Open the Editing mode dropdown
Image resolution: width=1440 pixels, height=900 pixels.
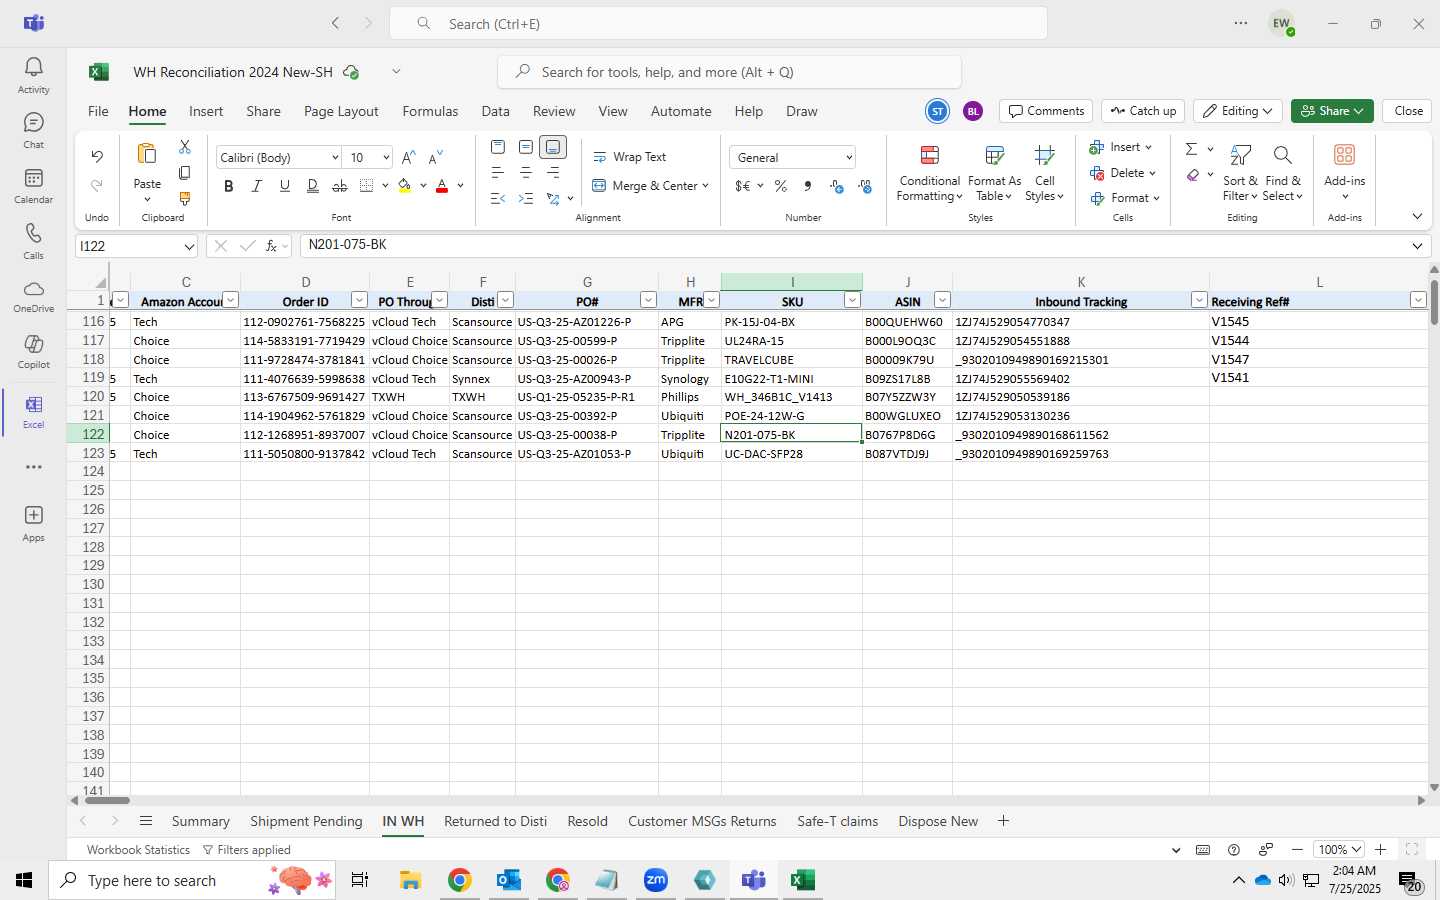[x=1238, y=111]
